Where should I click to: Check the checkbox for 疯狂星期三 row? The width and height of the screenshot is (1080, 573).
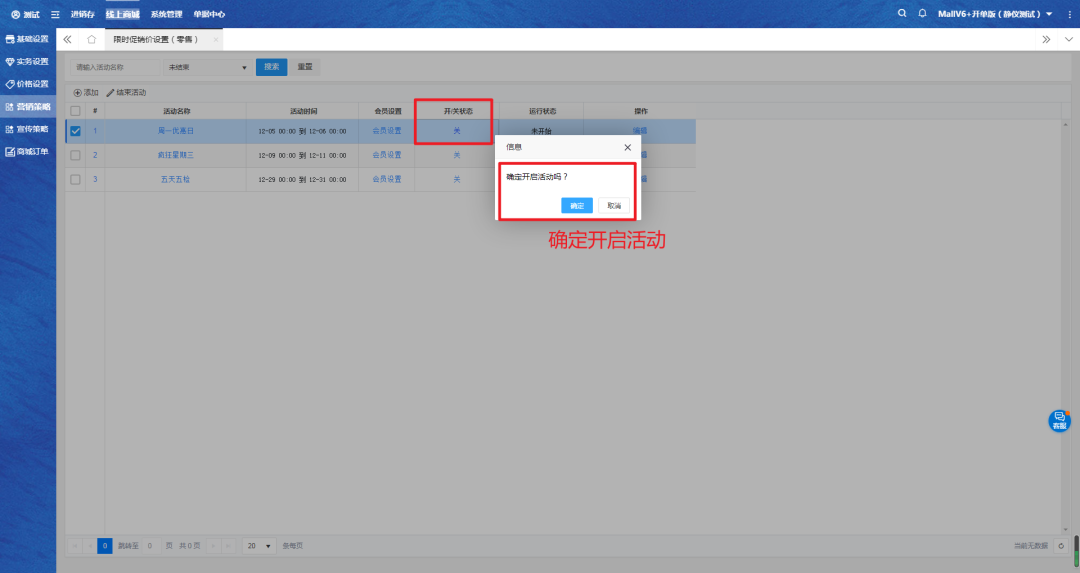(x=75, y=155)
